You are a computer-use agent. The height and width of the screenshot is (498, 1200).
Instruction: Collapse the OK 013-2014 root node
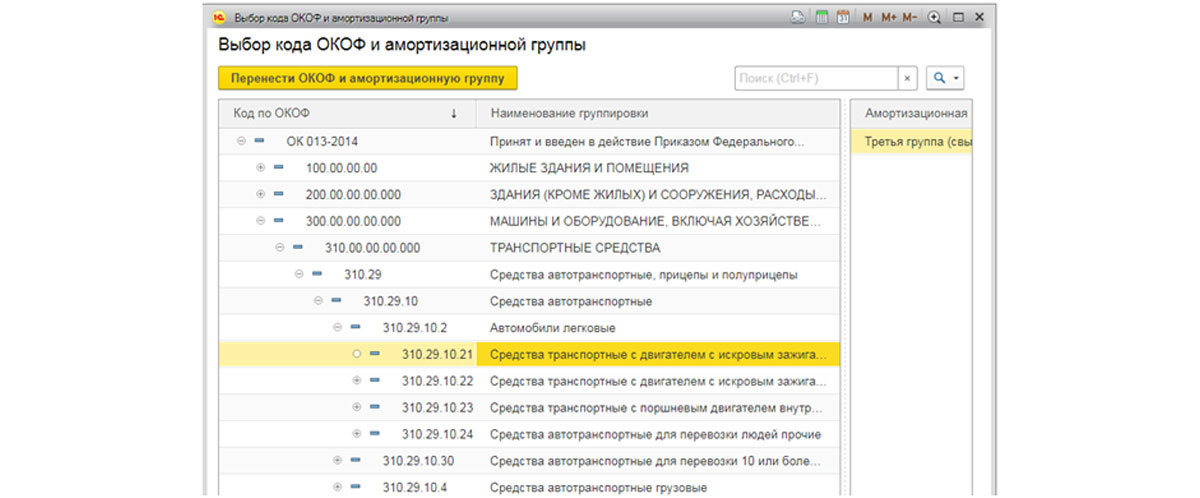click(241, 141)
